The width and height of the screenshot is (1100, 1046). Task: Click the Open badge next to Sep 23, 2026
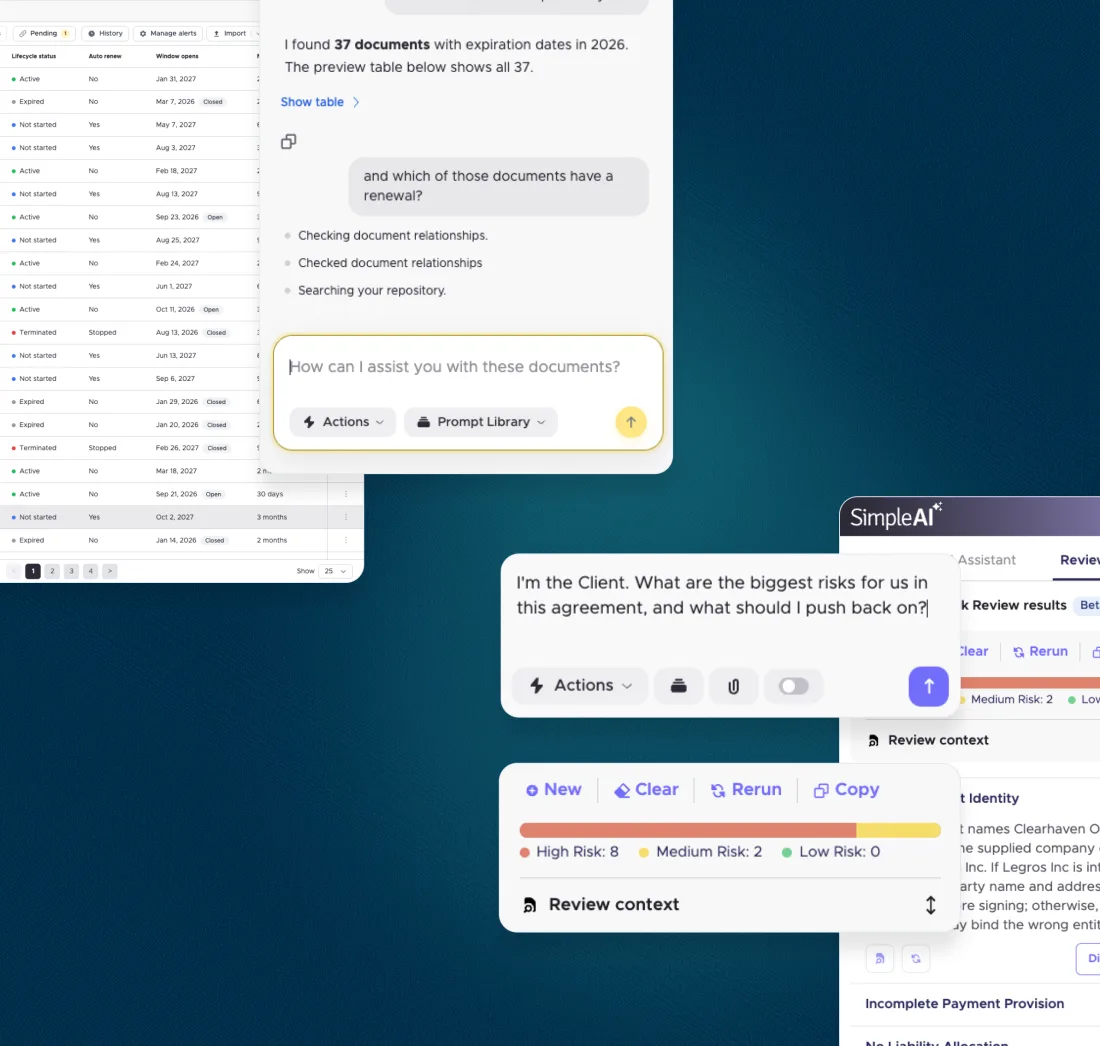pyautogui.click(x=215, y=217)
